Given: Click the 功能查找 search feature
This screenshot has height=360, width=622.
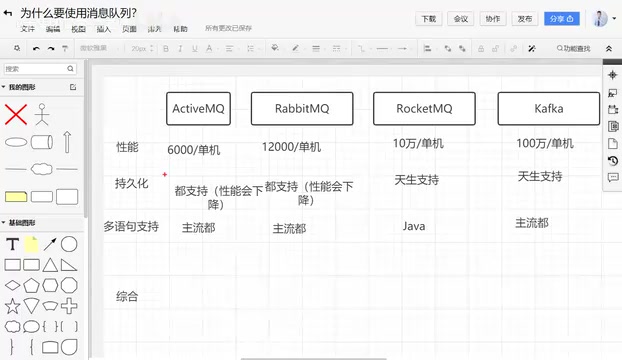Looking at the screenshot, I should (574, 48).
